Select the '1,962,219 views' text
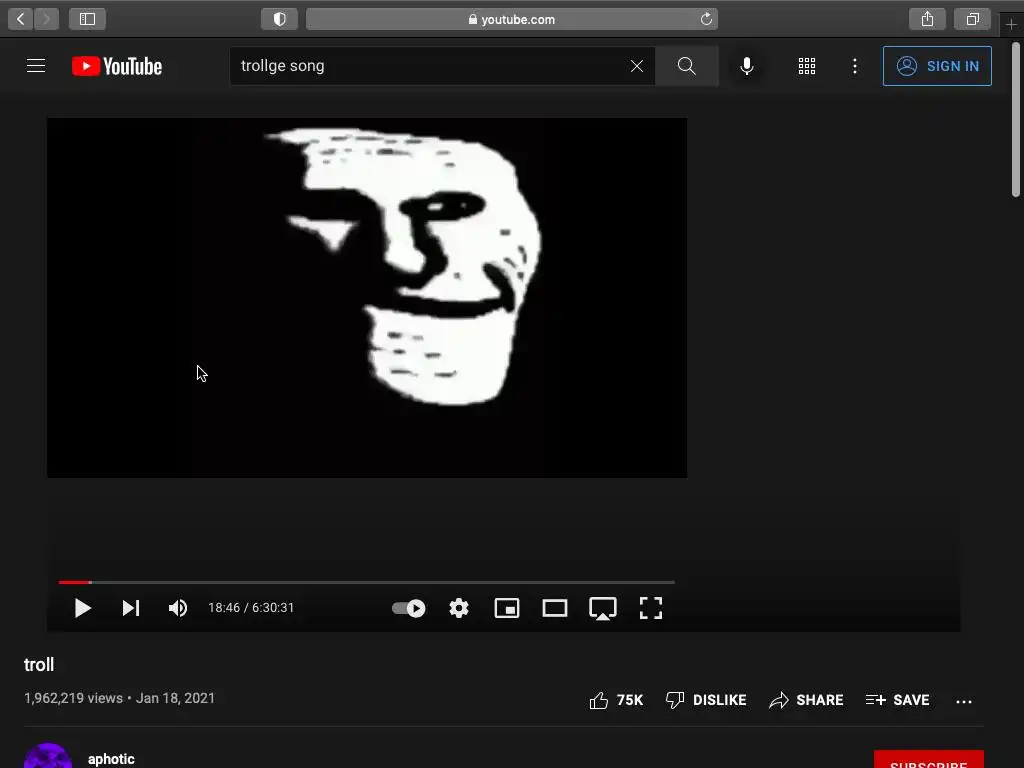 pos(73,698)
